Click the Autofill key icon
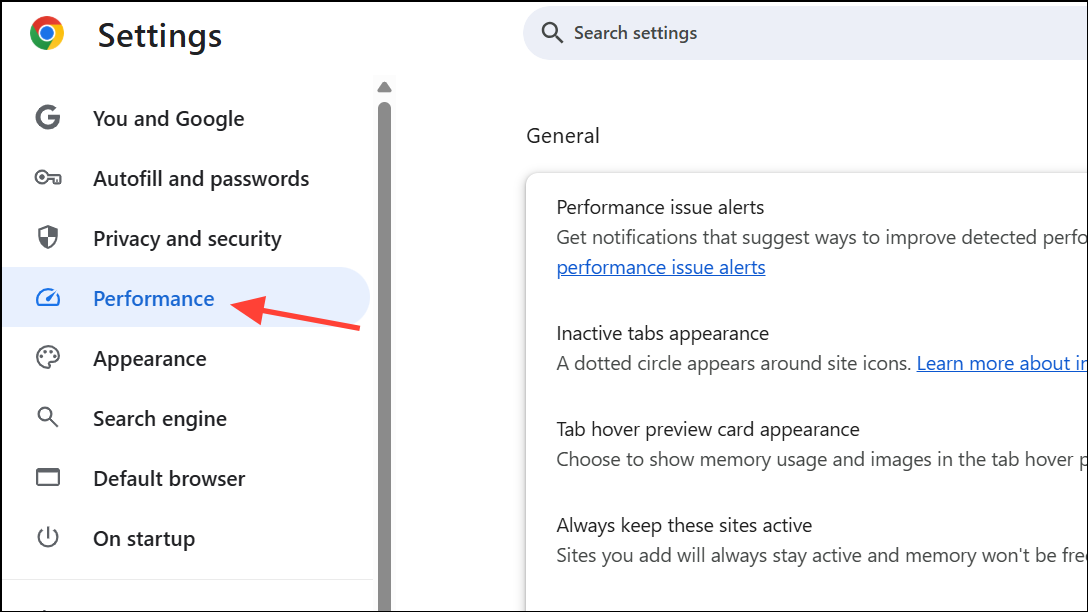Viewport: 1088px width, 612px height. coord(48,178)
